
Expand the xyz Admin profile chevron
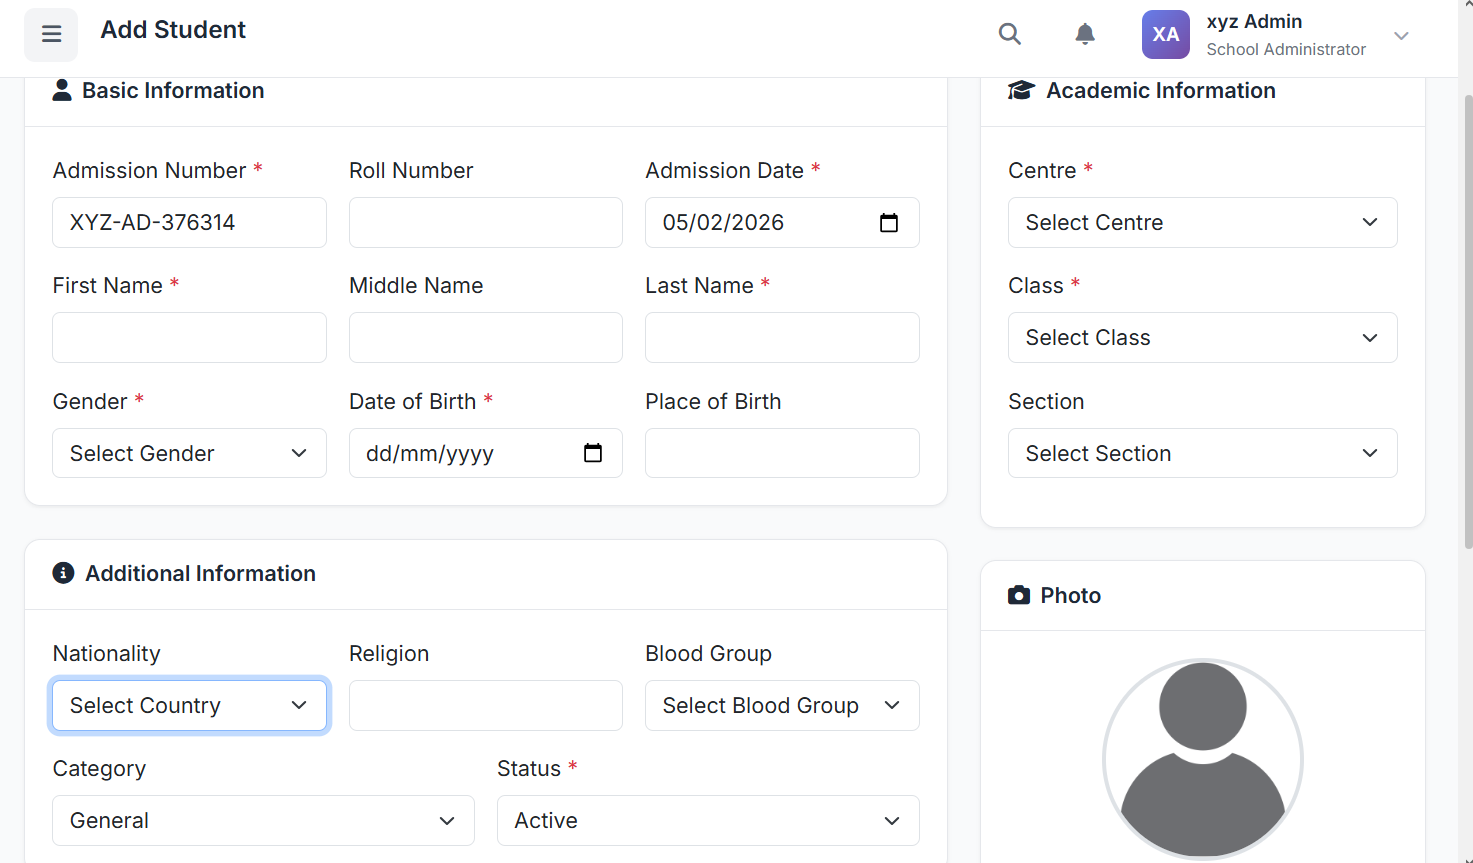coord(1401,36)
